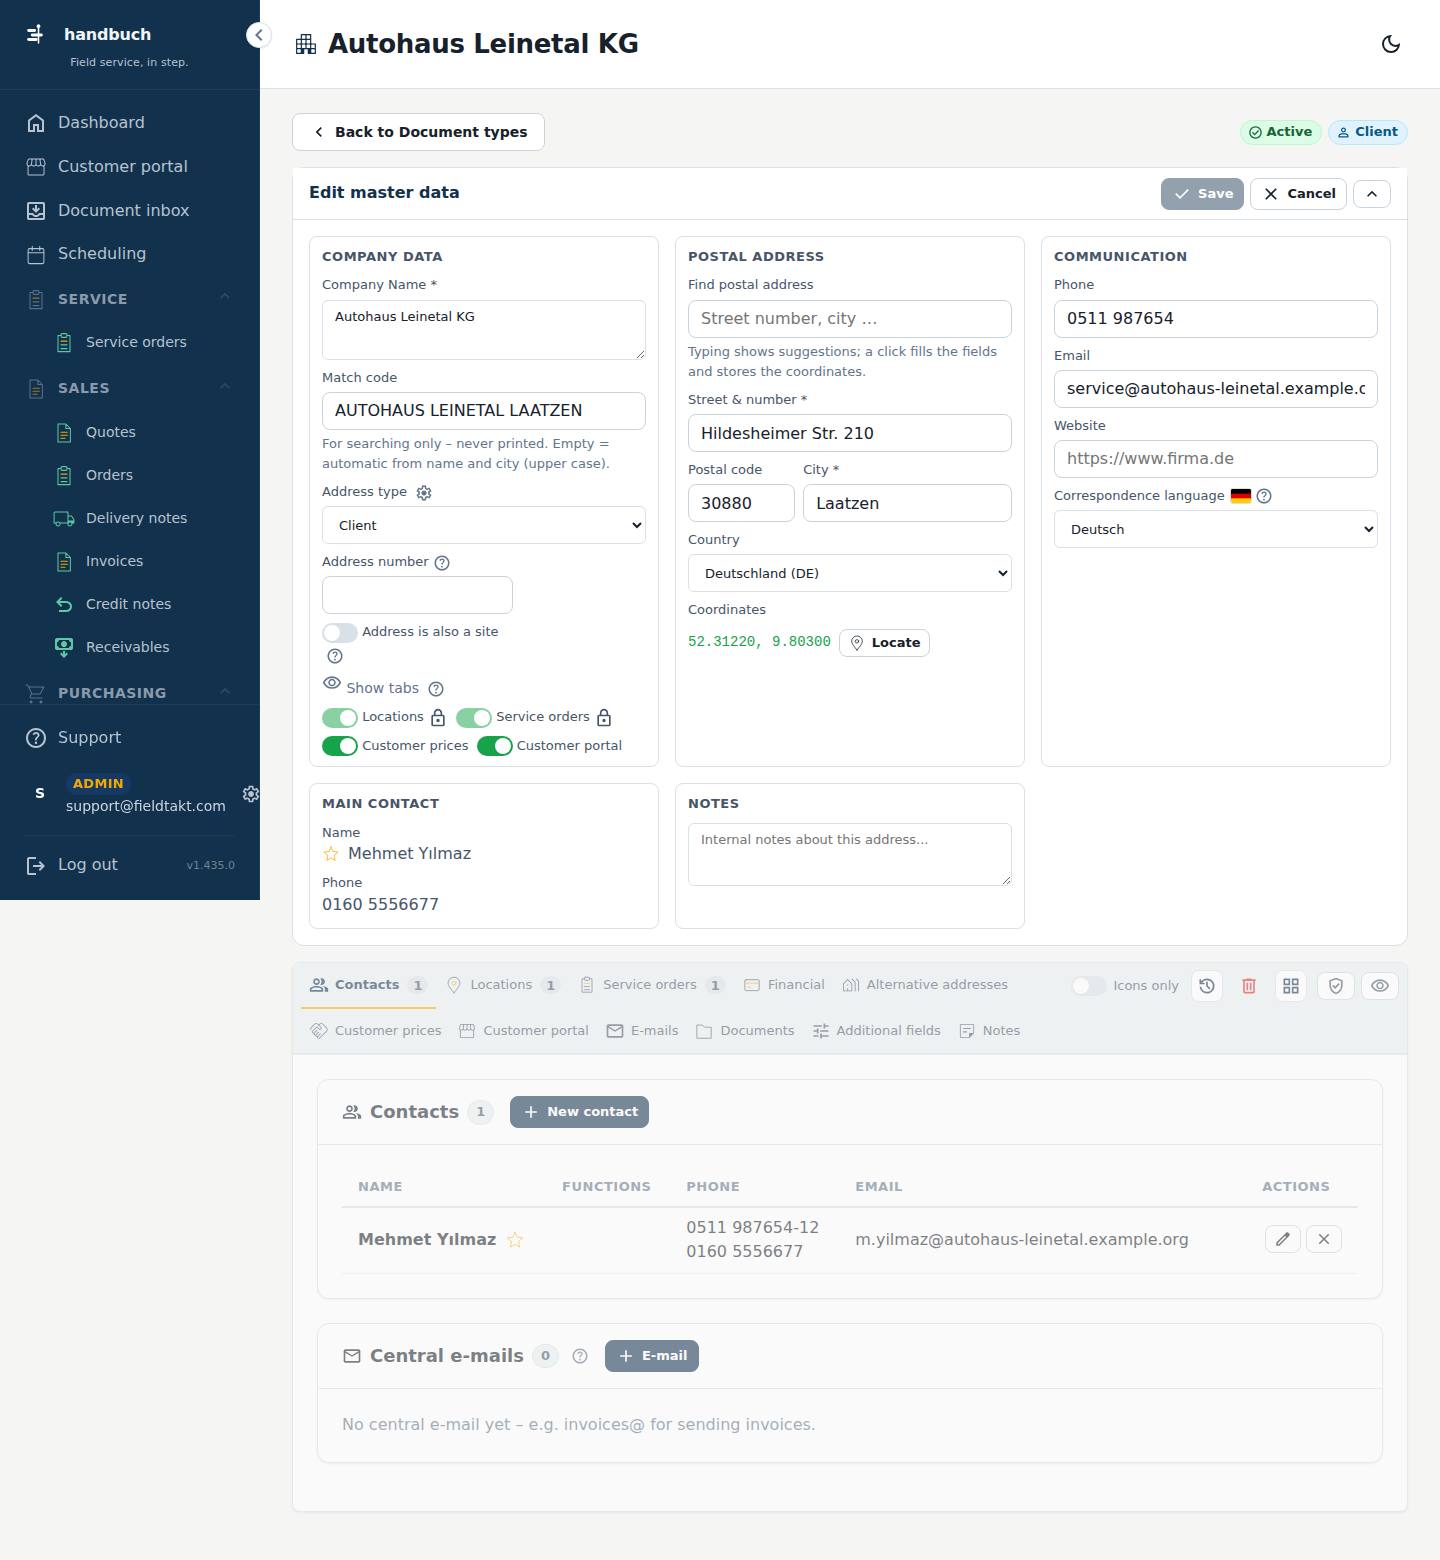The width and height of the screenshot is (1440, 1560).
Task: Add a New contact
Action: click(x=579, y=1112)
